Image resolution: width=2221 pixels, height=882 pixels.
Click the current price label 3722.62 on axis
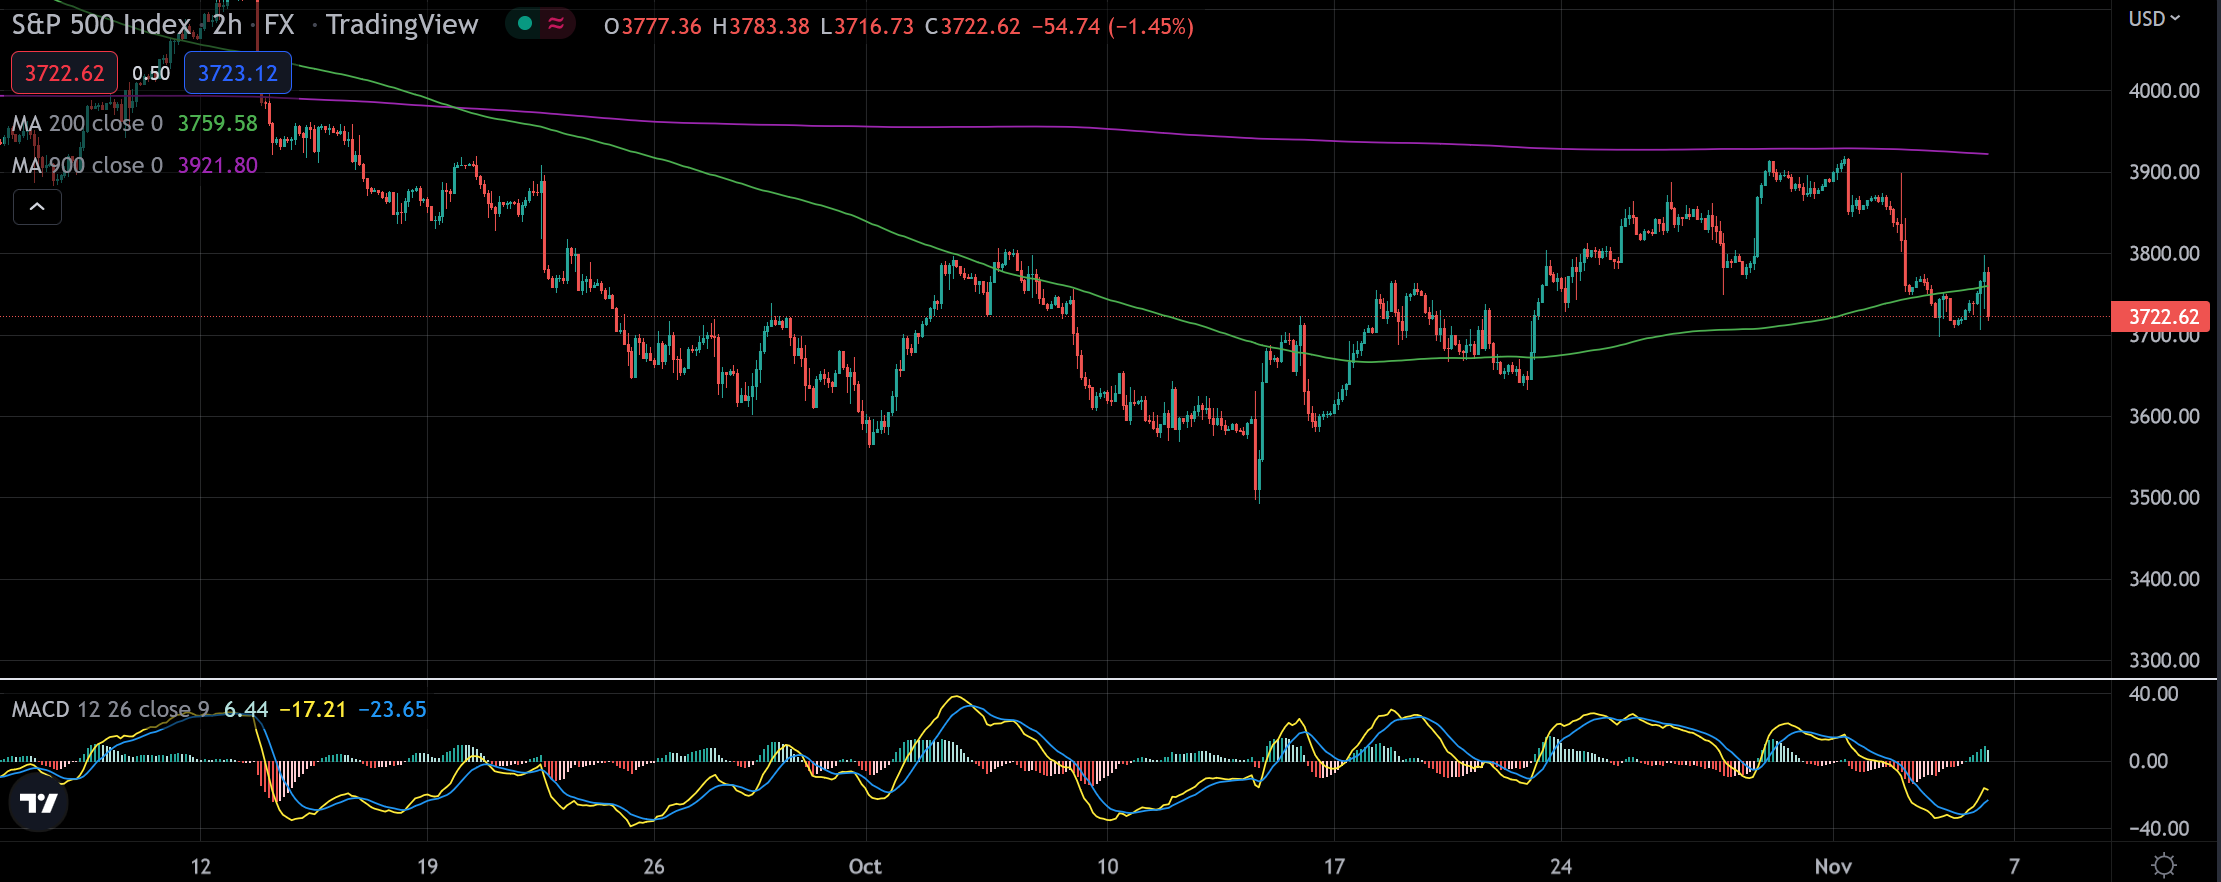pyautogui.click(x=2160, y=317)
